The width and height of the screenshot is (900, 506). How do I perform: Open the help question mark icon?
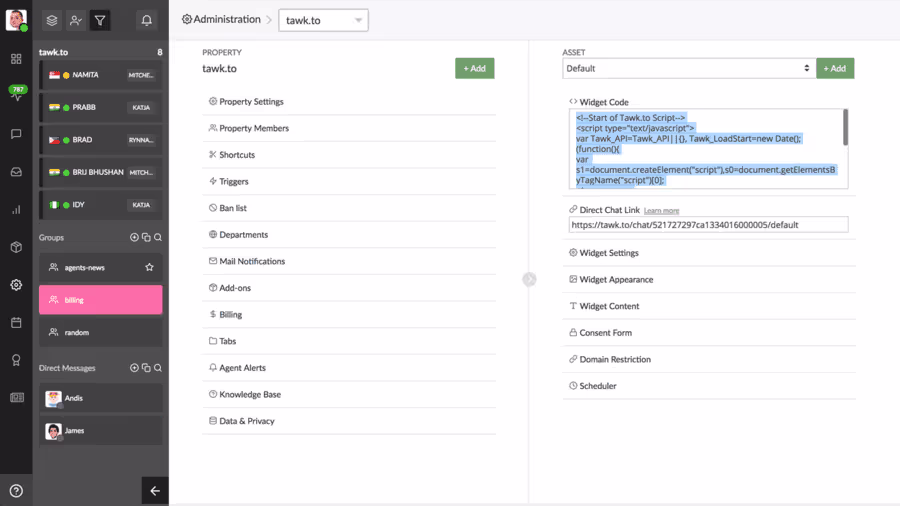tap(16, 491)
